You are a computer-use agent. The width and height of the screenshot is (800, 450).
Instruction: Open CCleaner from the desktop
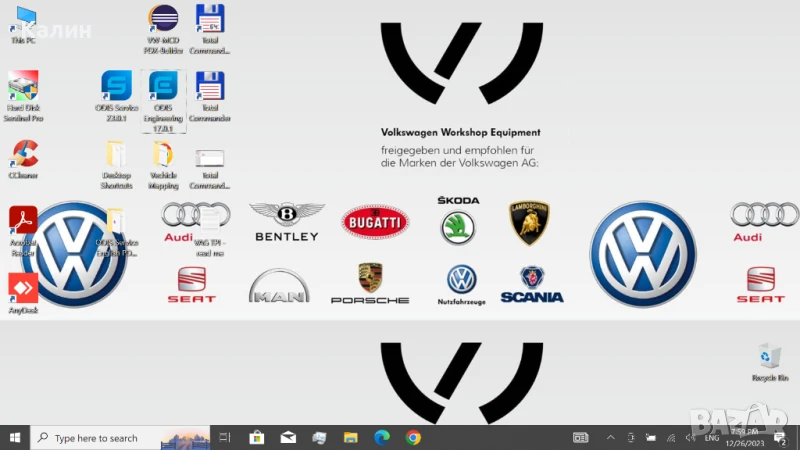23,154
